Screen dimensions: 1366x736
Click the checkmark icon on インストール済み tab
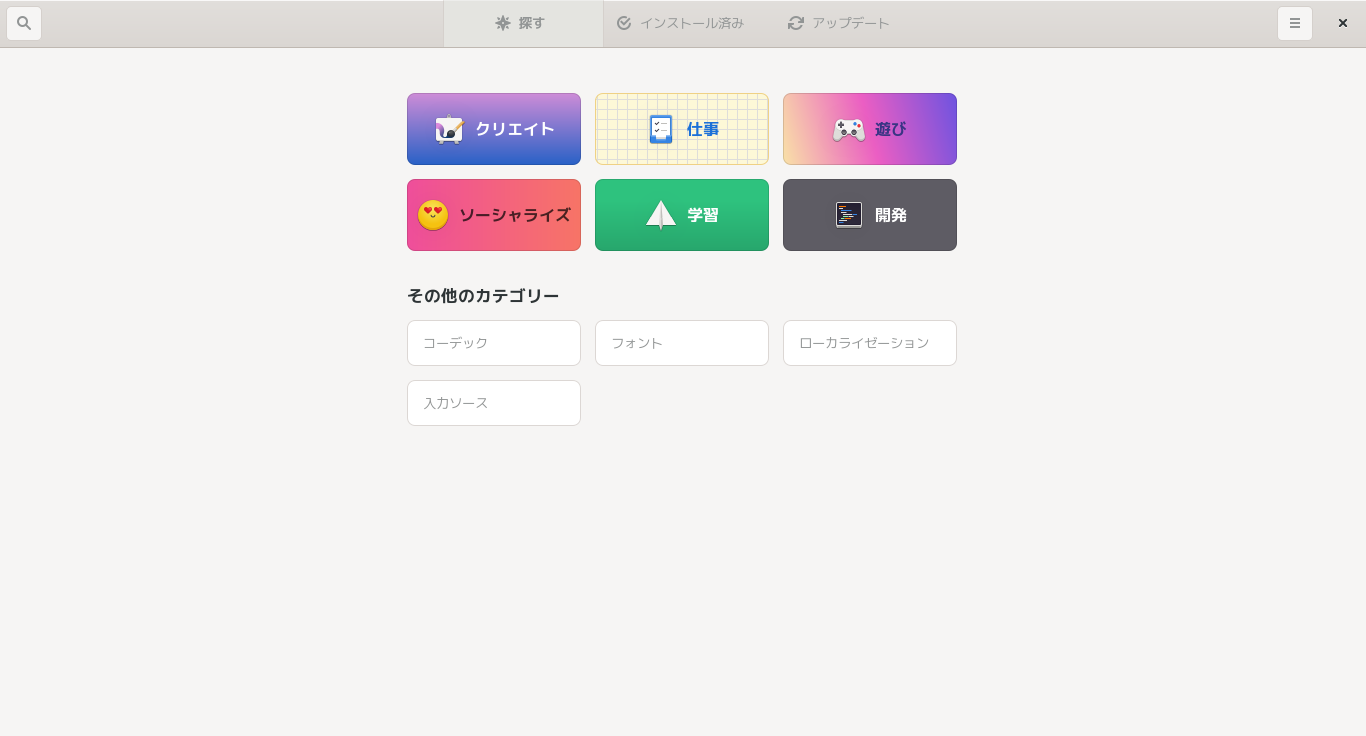[624, 23]
